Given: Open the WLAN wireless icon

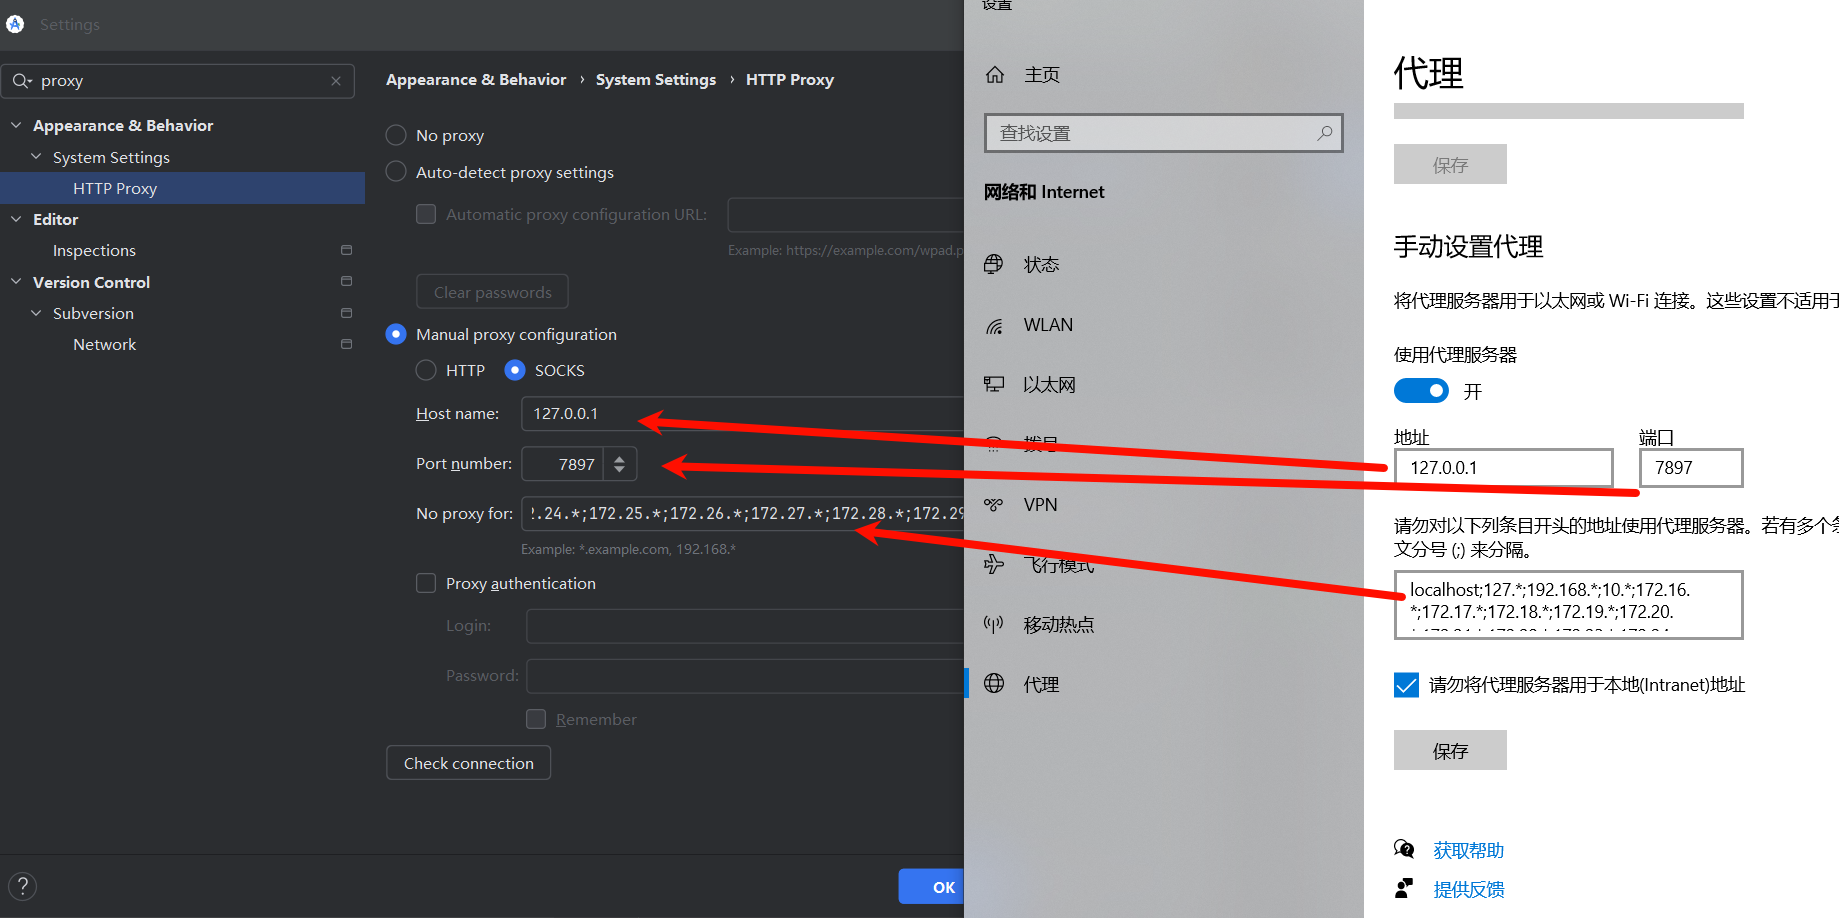Looking at the screenshot, I should coord(994,325).
